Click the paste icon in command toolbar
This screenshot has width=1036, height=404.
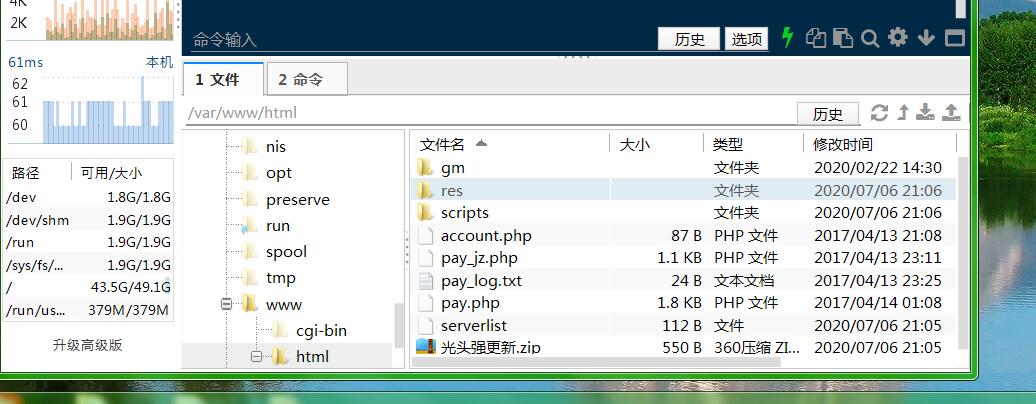point(843,39)
